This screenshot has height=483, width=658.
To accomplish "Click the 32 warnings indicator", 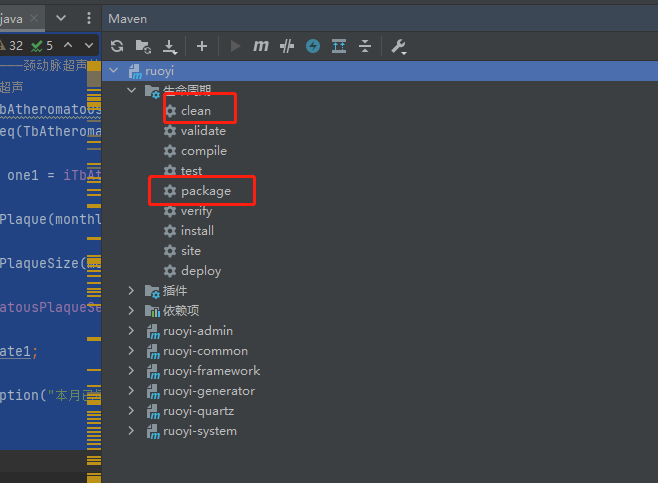I will click(x=11, y=45).
